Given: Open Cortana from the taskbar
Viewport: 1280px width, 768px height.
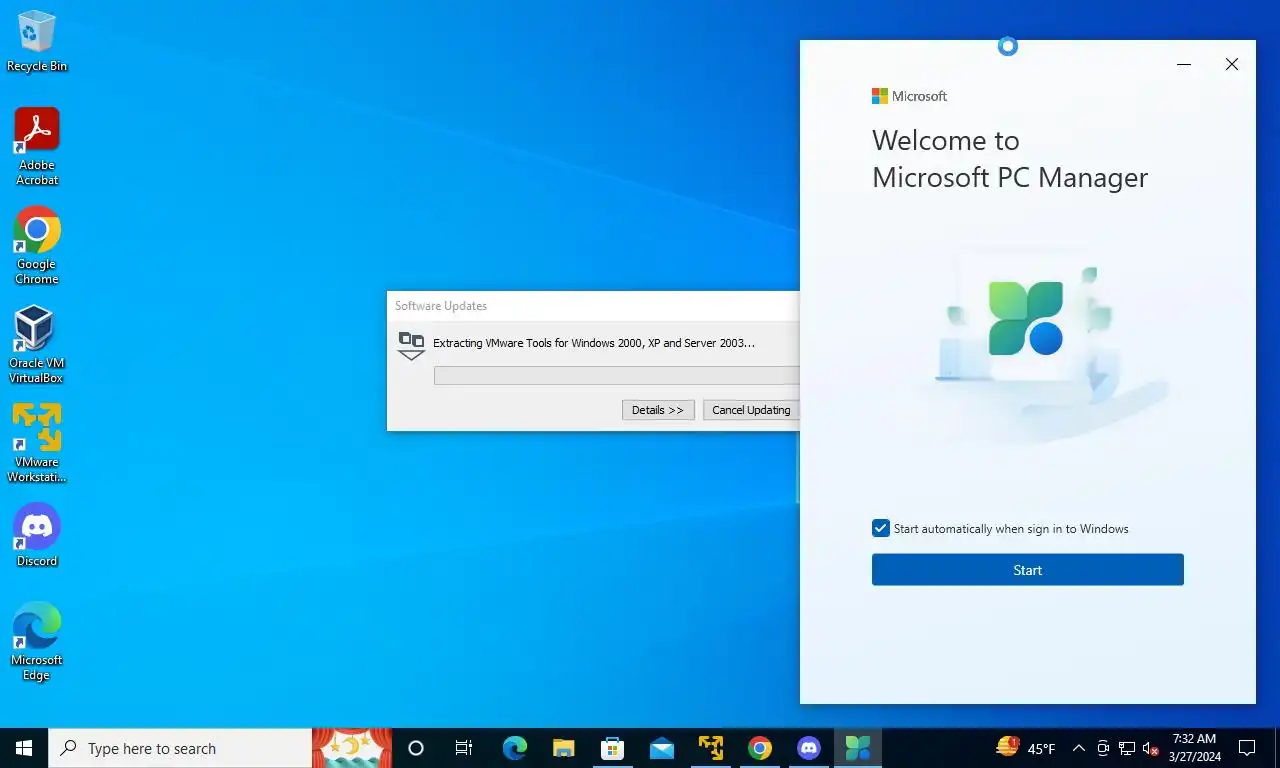Looking at the screenshot, I should 416,748.
